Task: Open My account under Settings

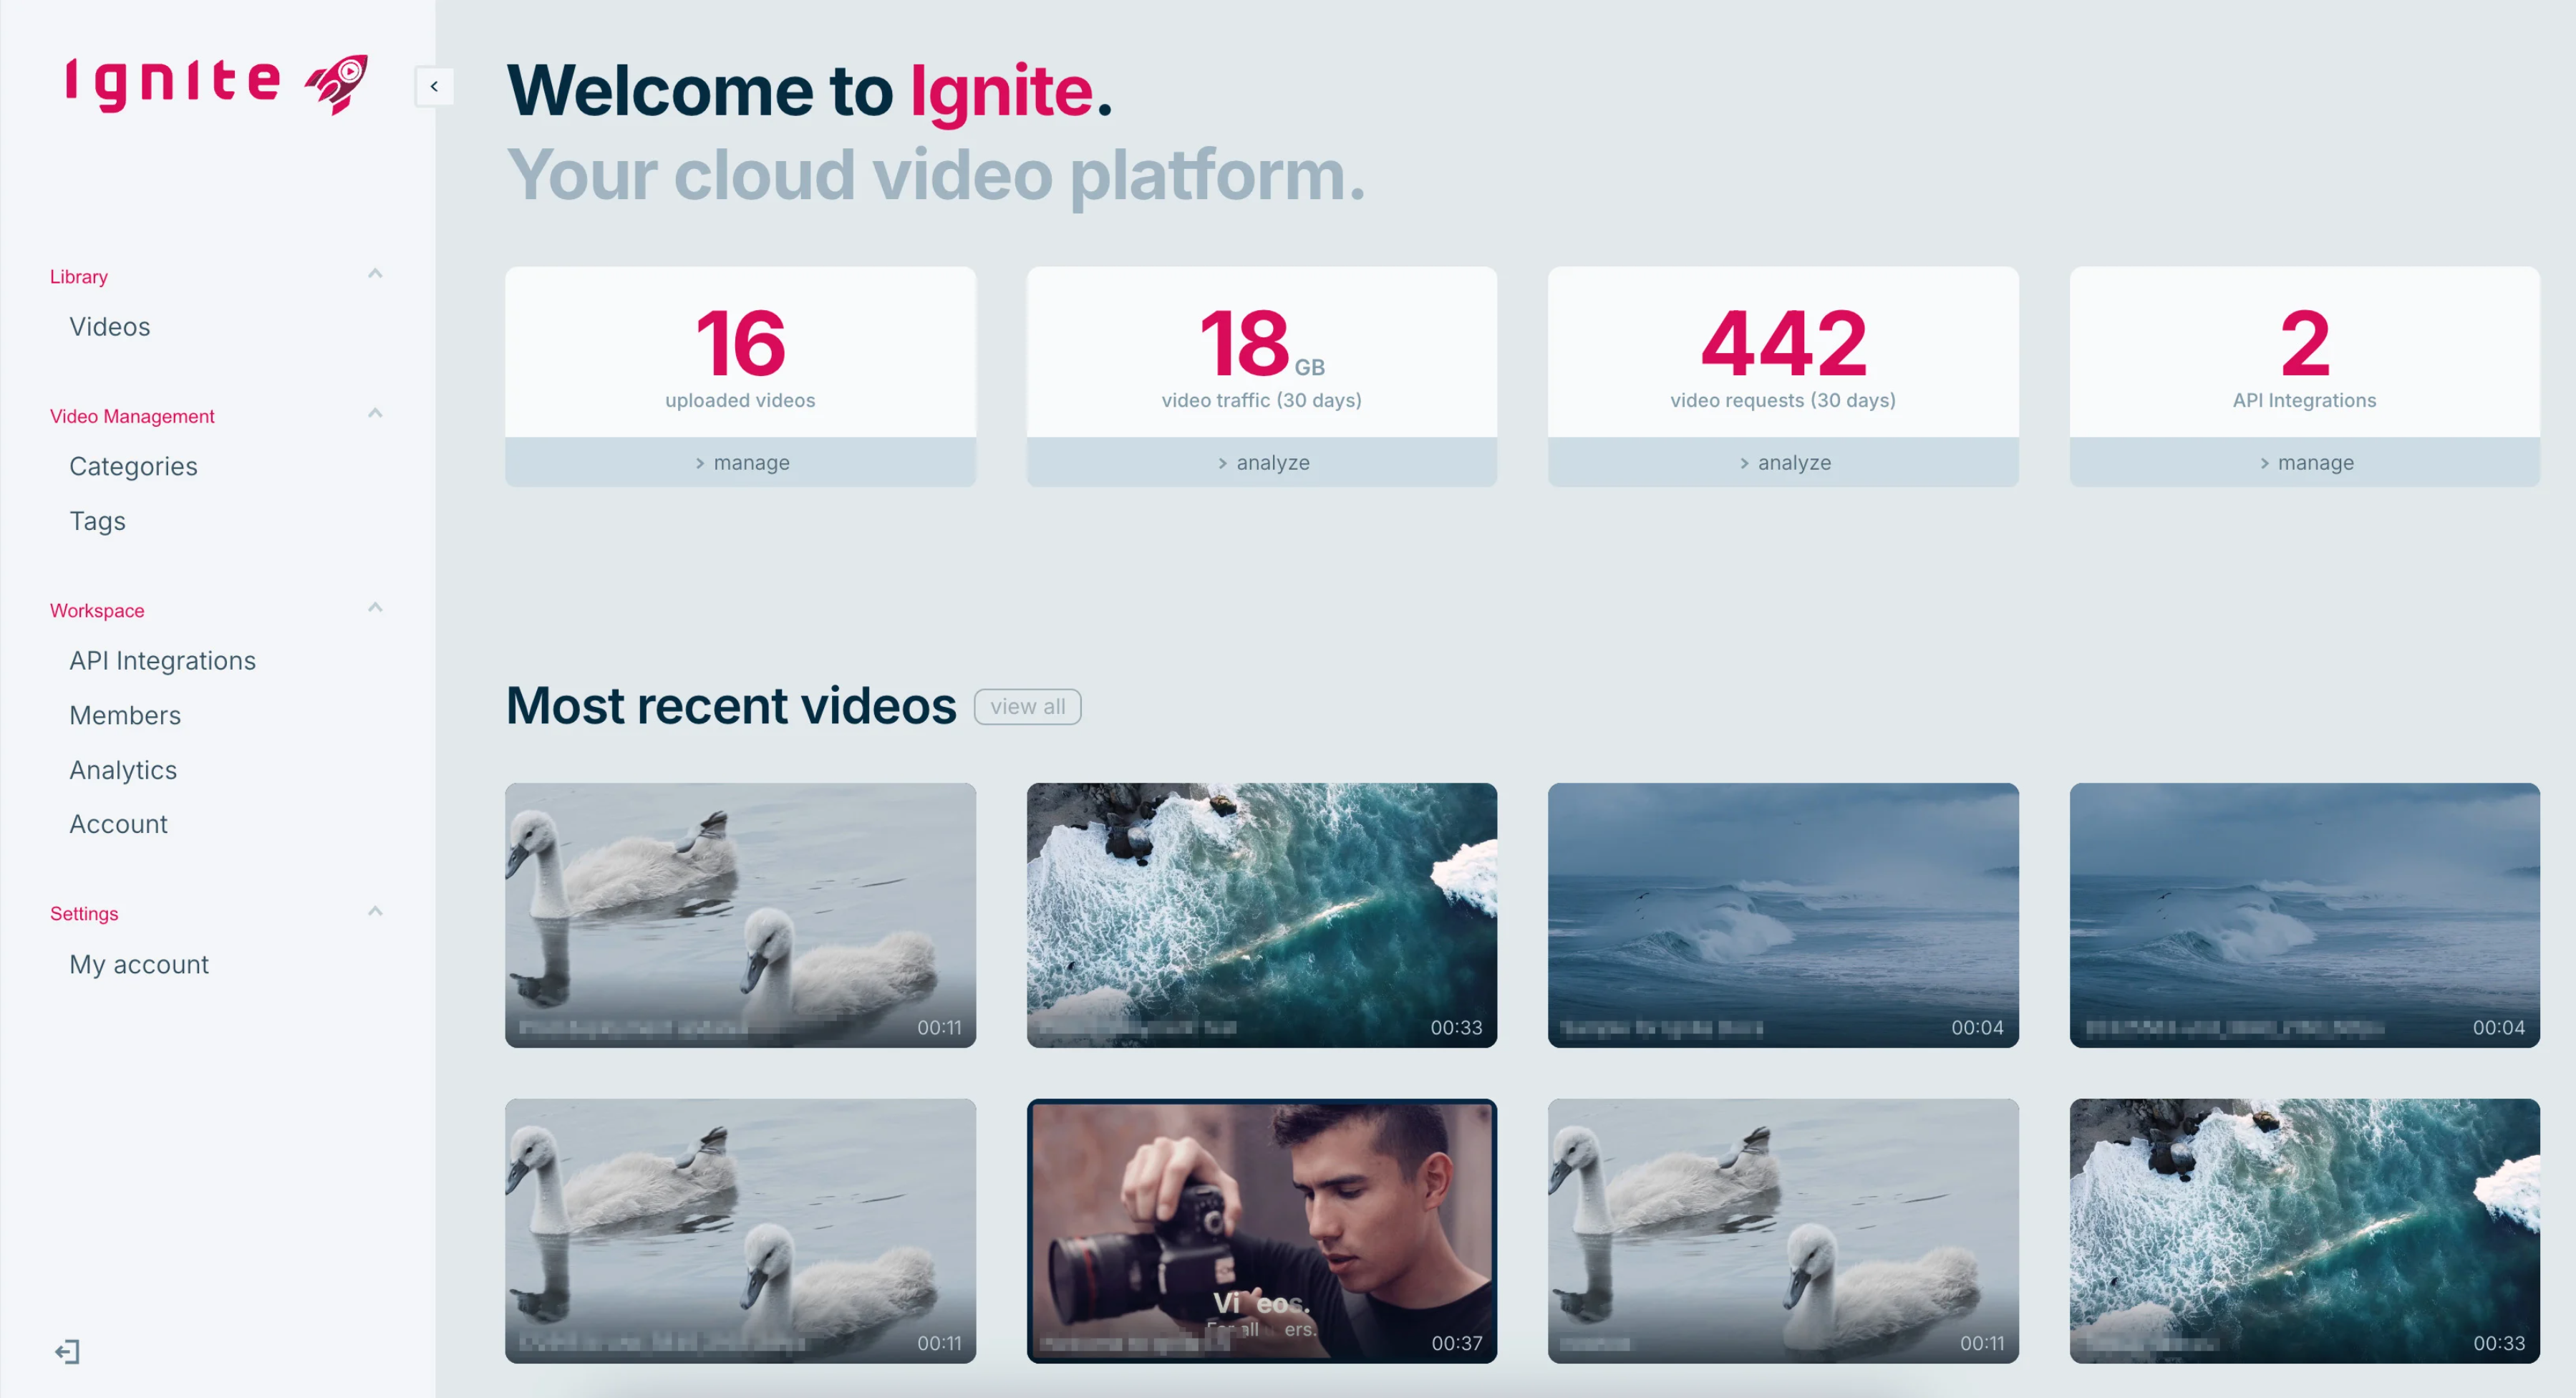Action: tap(138, 964)
